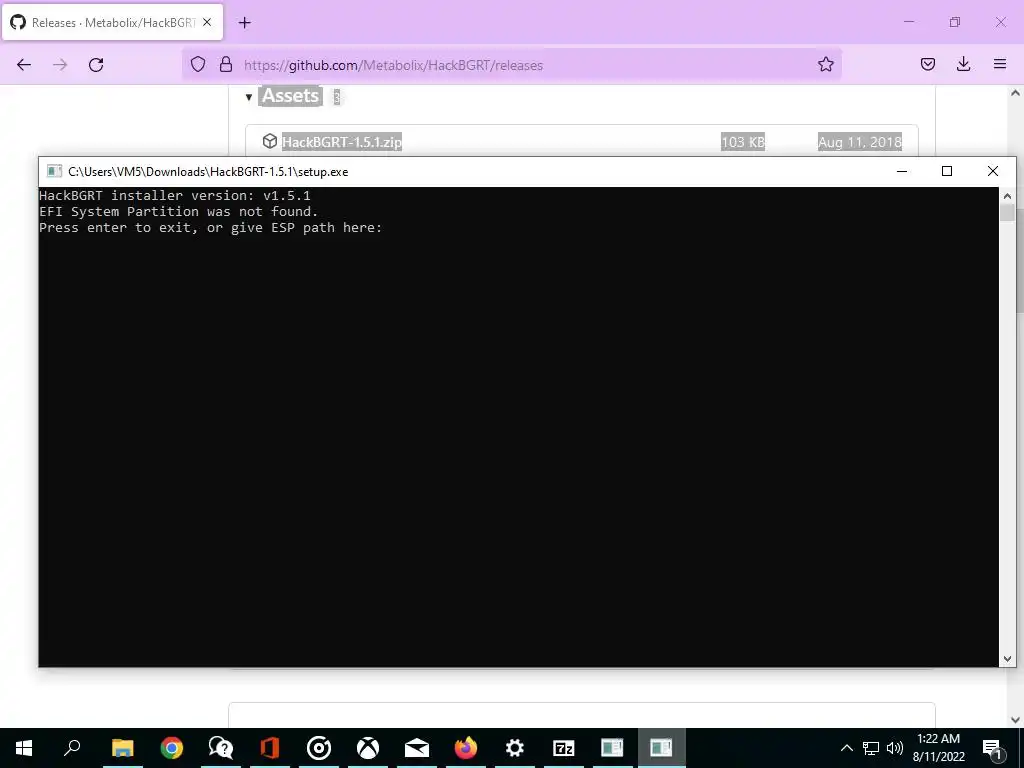
Task: Open tracking protection shield icon
Action: 198,64
